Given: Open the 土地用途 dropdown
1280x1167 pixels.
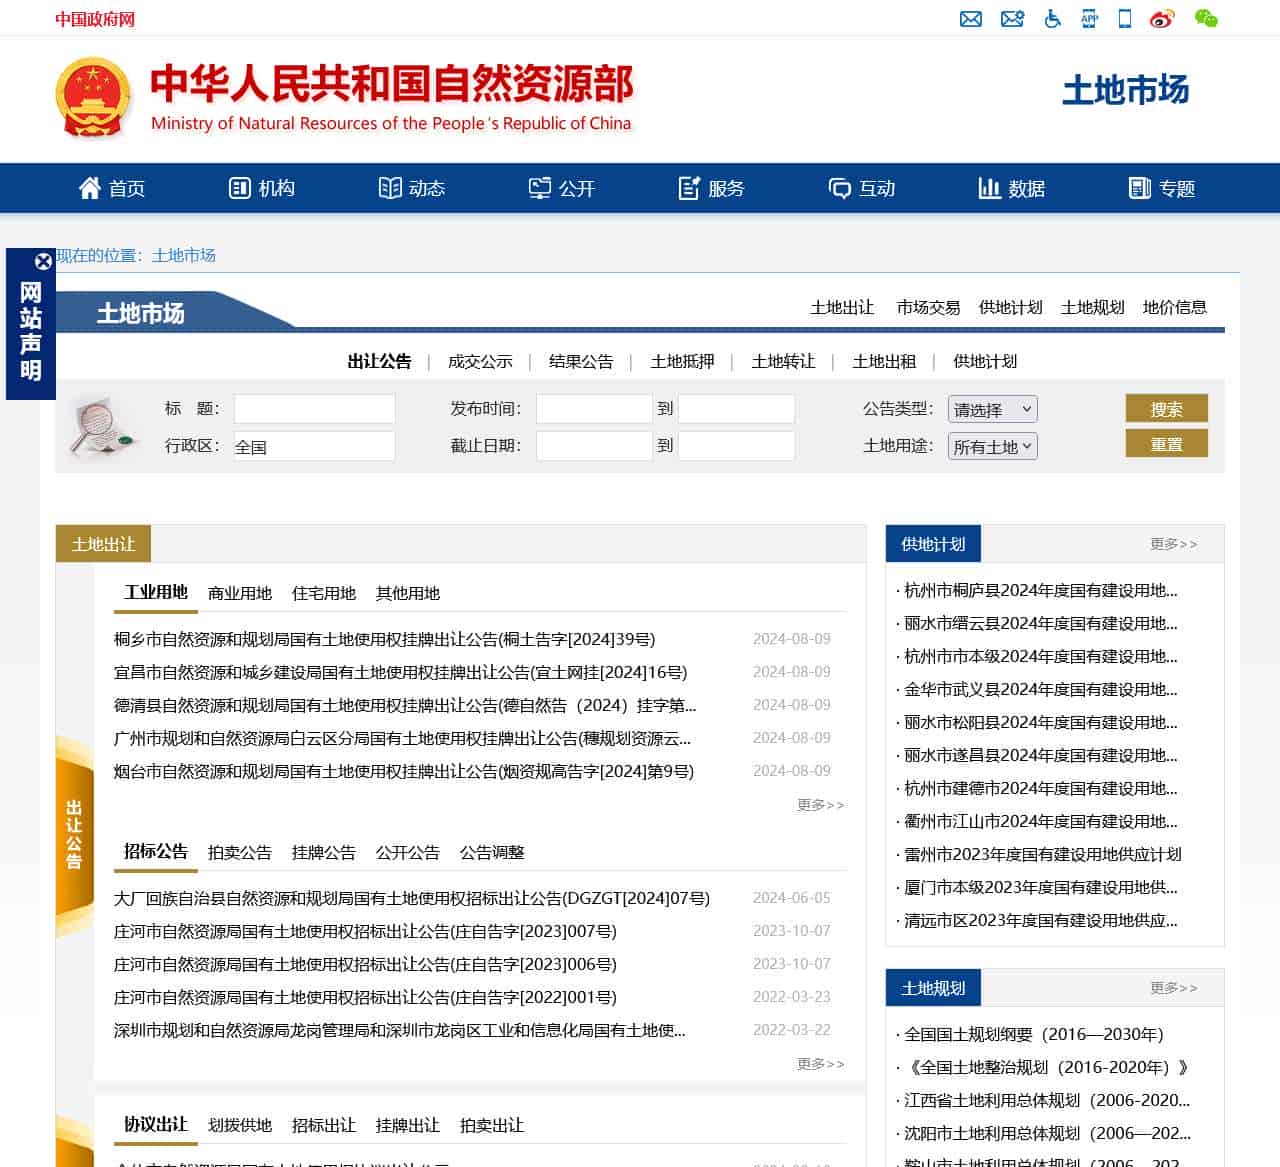Looking at the screenshot, I should click(992, 446).
